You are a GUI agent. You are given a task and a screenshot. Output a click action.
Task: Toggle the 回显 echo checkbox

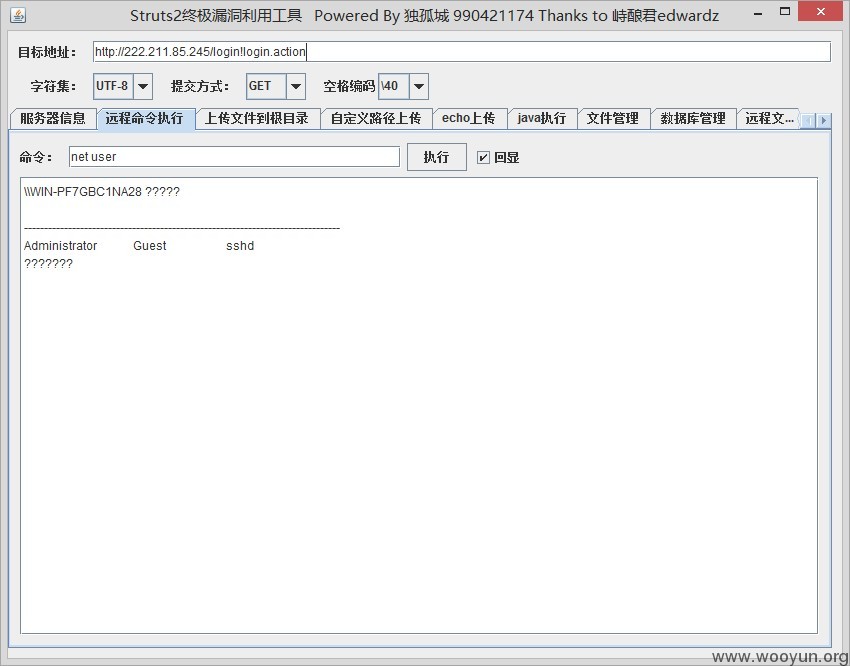point(483,158)
